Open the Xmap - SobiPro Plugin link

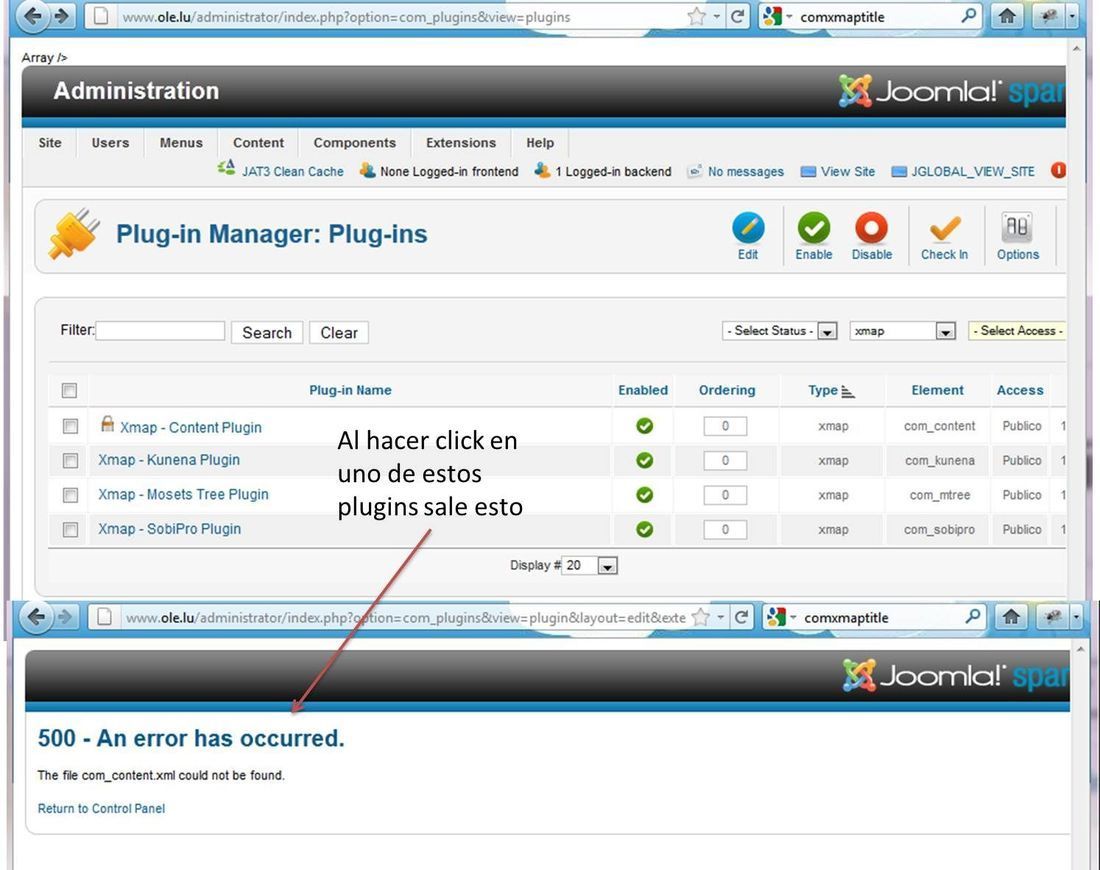(169, 528)
